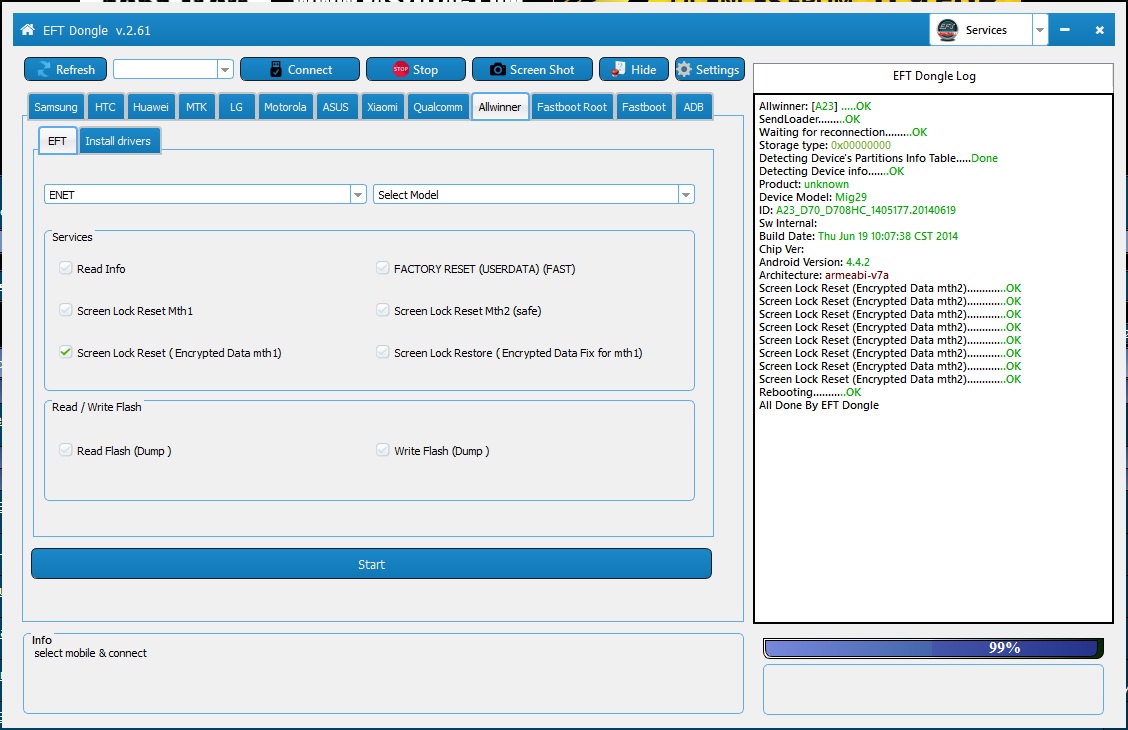
Task: Select the ASUS tab
Action: [335, 106]
